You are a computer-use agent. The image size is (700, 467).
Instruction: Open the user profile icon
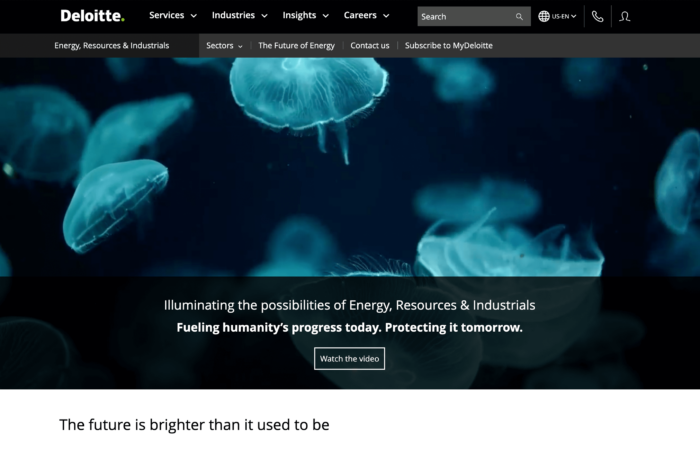click(625, 17)
